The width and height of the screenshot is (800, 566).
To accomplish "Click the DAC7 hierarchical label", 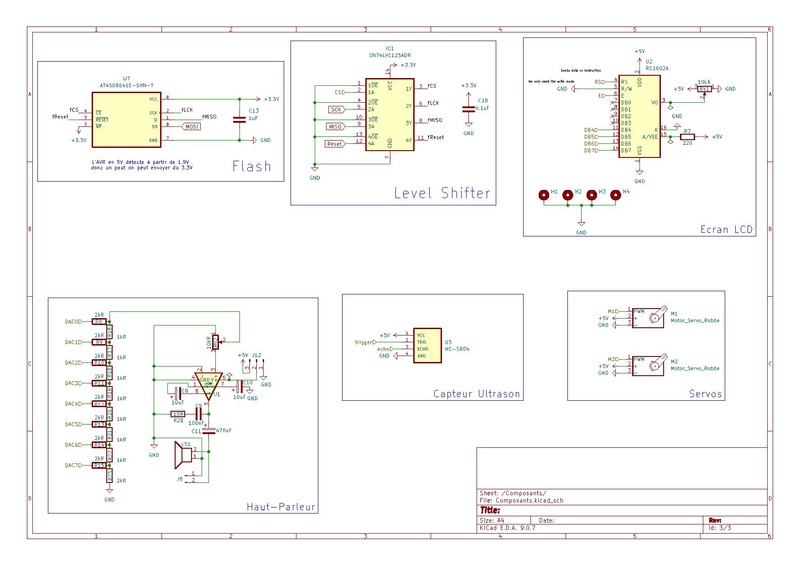I will tap(73, 465).
